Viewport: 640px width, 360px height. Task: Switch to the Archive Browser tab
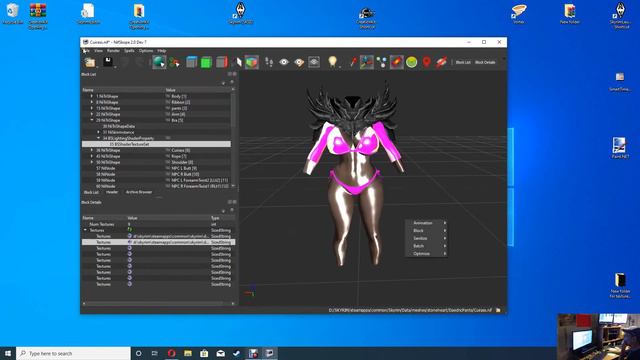click(x=139, y=192)
